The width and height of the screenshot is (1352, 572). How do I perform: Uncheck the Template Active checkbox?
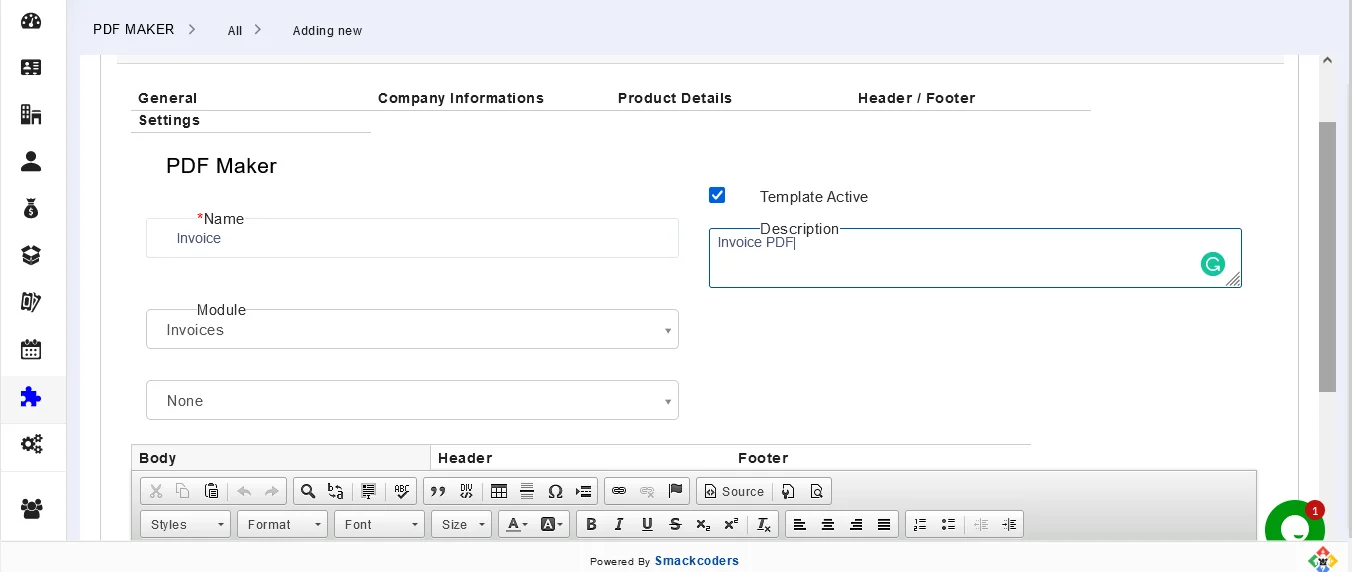[x=717, y=195]
